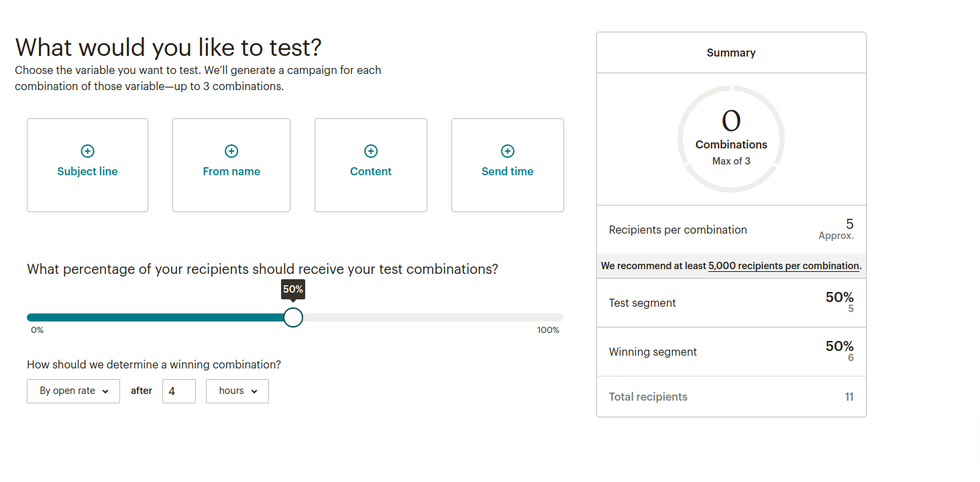Focus the wait duration field showing 4
The image size is (980, 482).
(x=178, y=391)
